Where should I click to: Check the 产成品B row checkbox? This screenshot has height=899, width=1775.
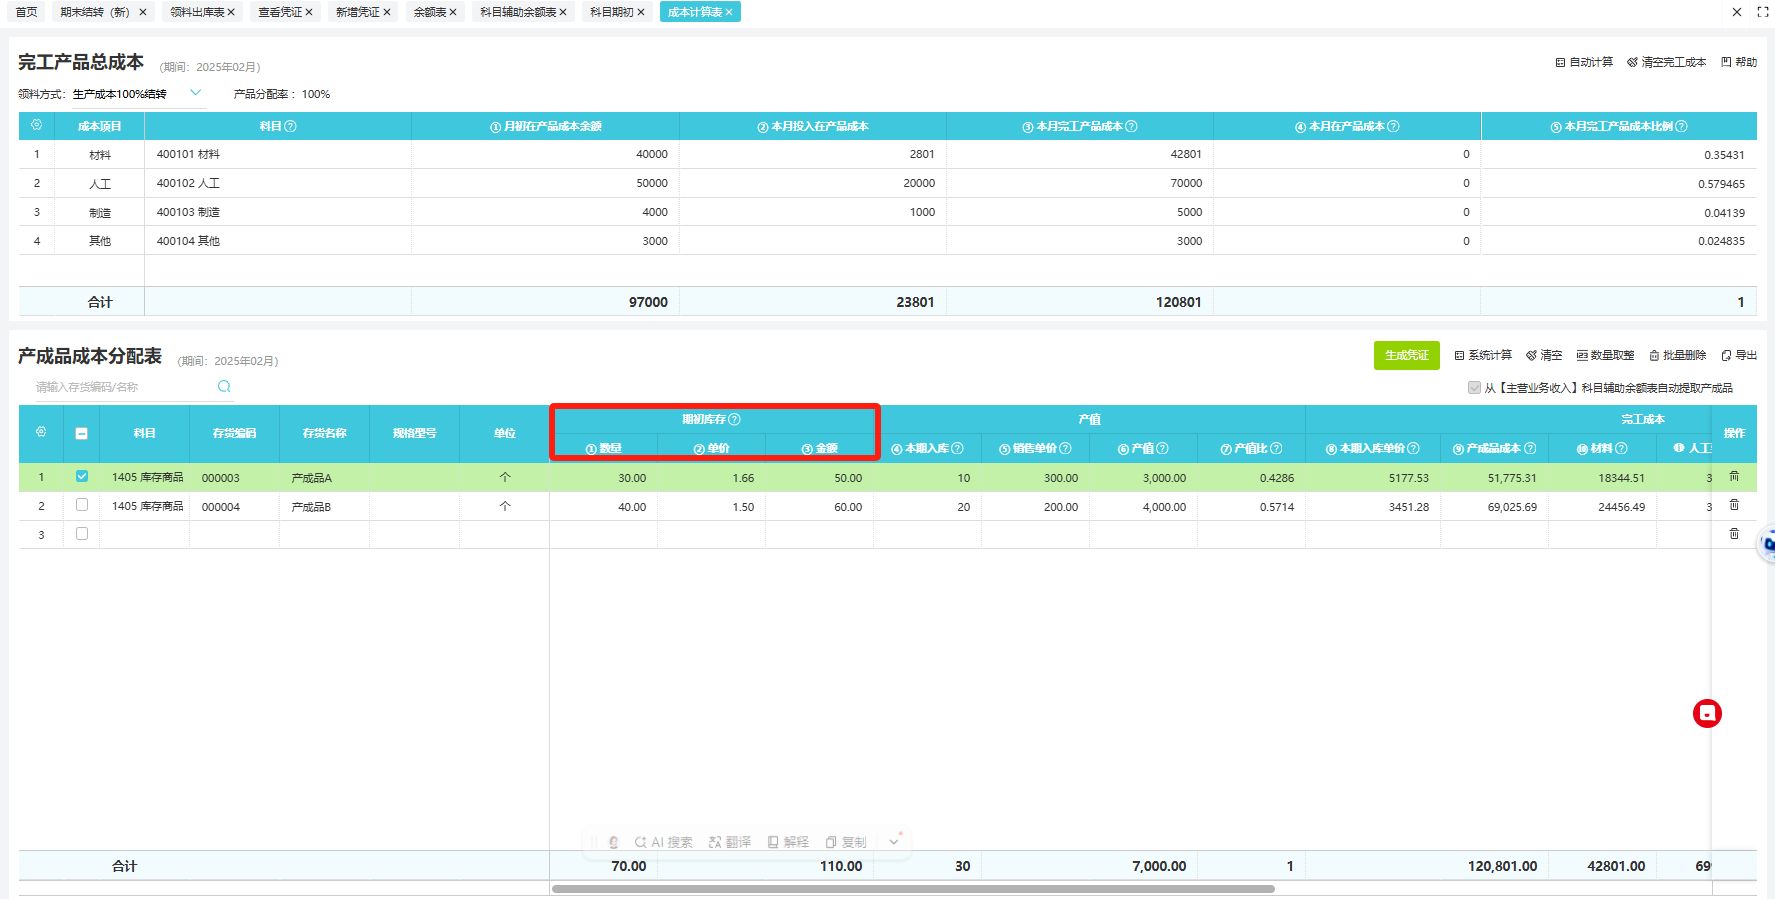click(x=82, y=506)
